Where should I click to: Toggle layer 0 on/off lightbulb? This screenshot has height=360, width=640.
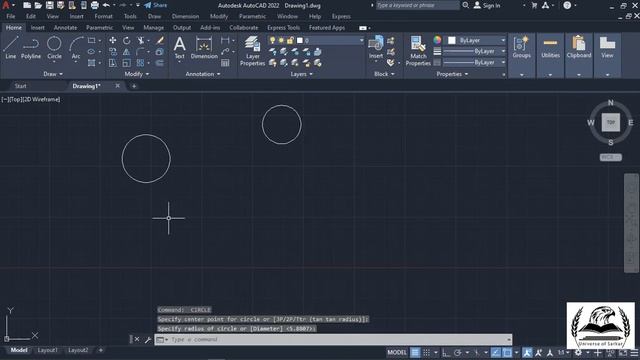pyautogui.click(x=272, y=40)
